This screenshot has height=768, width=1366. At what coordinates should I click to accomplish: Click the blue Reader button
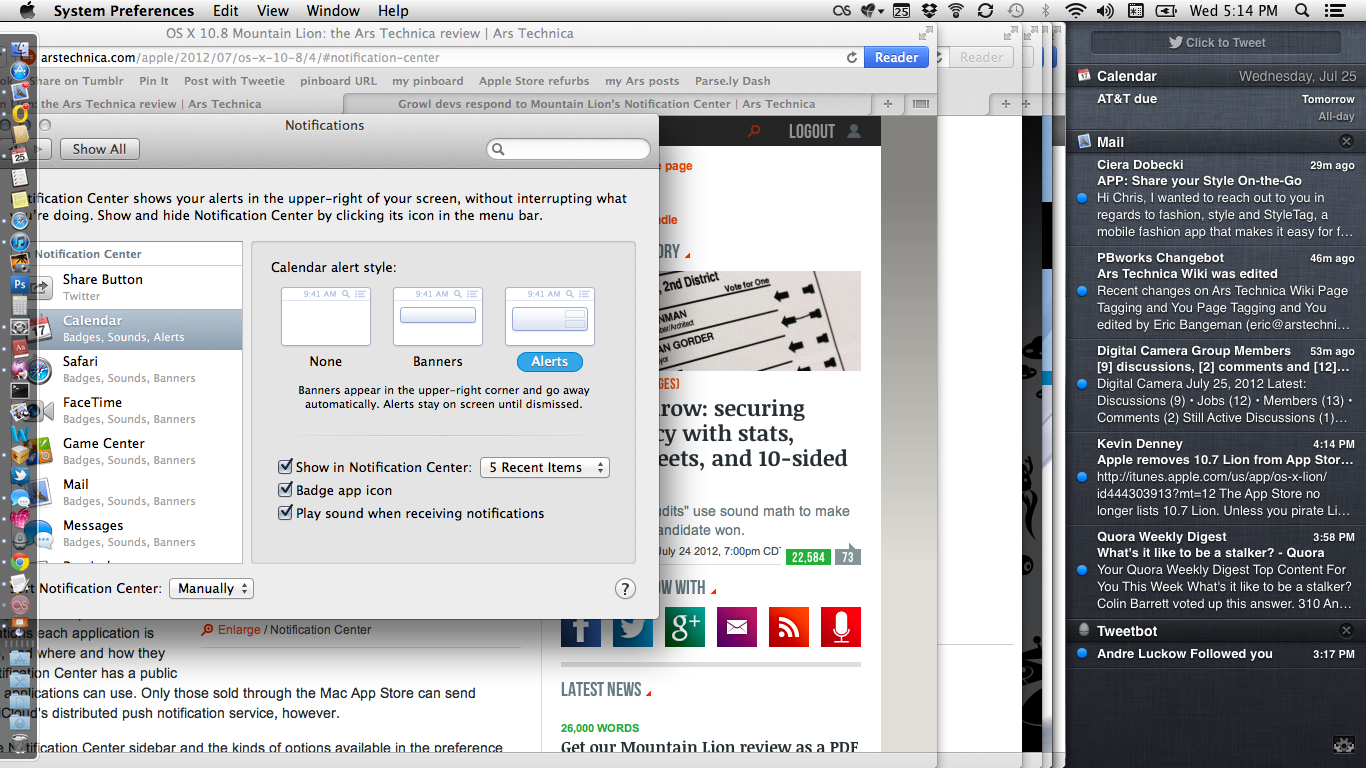click(896, 58)
